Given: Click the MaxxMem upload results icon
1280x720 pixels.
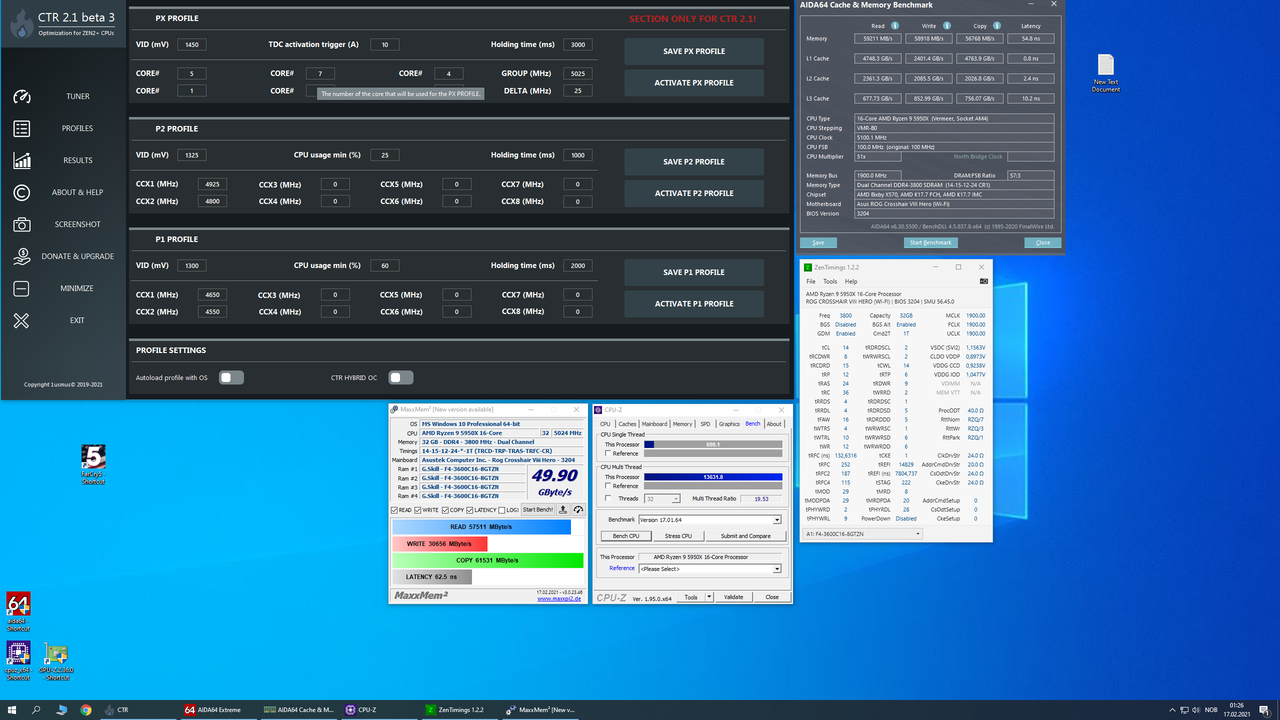Looking at the screenshot, I should click(563, 510).
